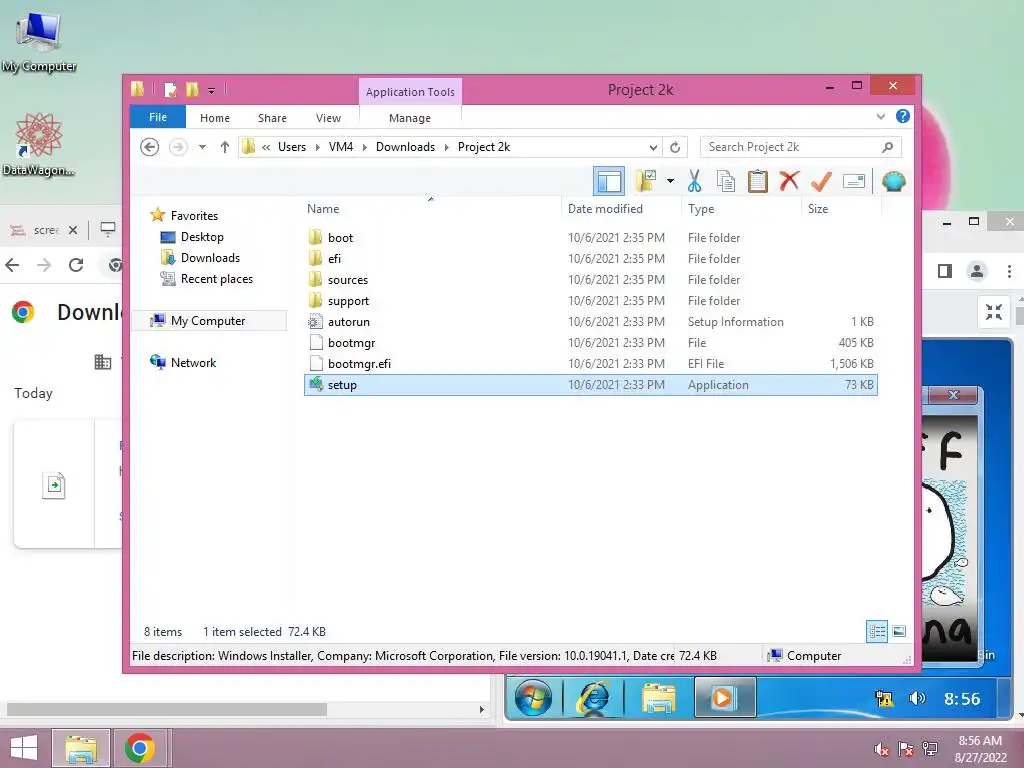Select the bootmgr.efi file

tap(590, 364)
